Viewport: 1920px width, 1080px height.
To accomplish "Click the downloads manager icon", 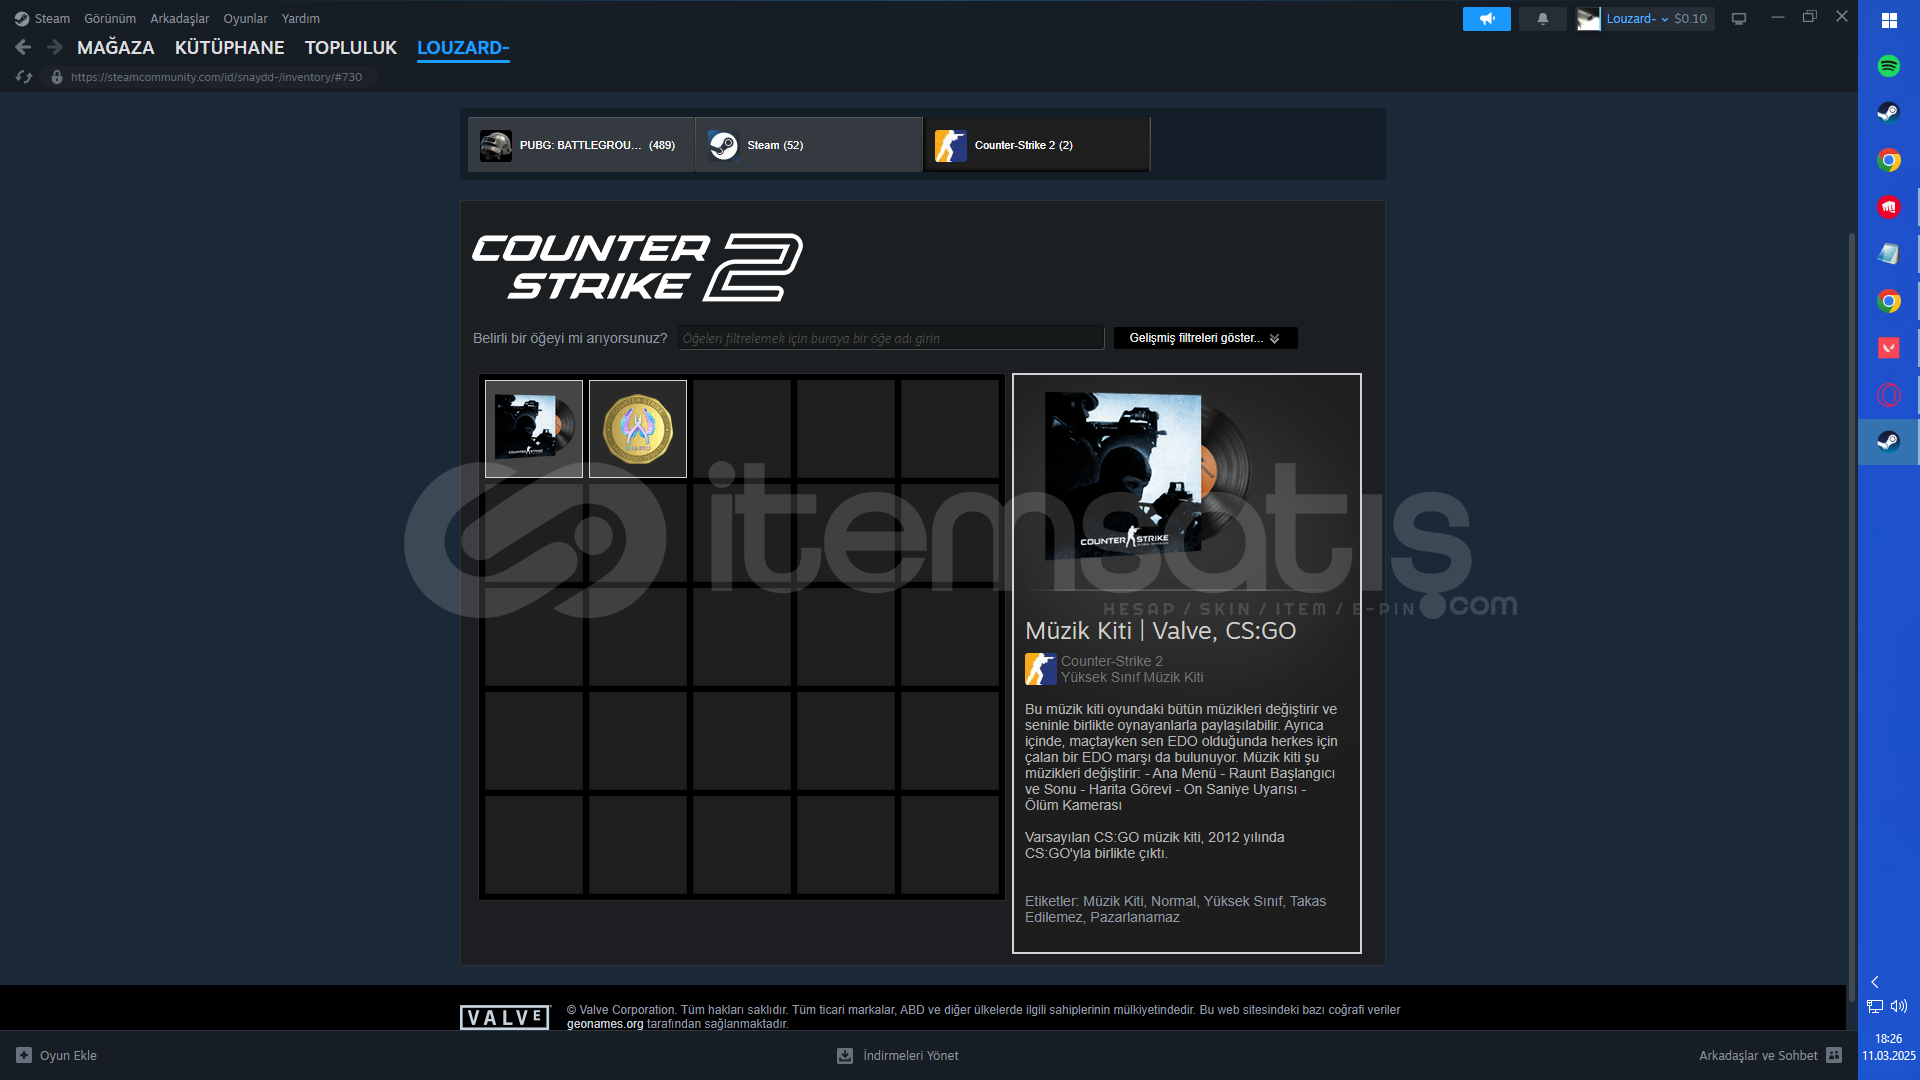I will pyautogui.click(x=845, y=1055).
